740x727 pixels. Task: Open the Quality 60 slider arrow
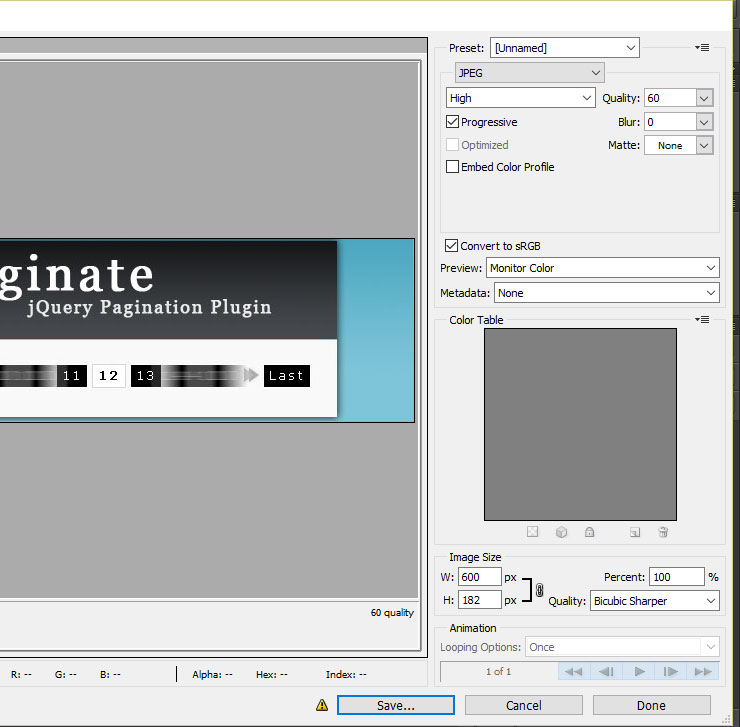coord(704,98)
